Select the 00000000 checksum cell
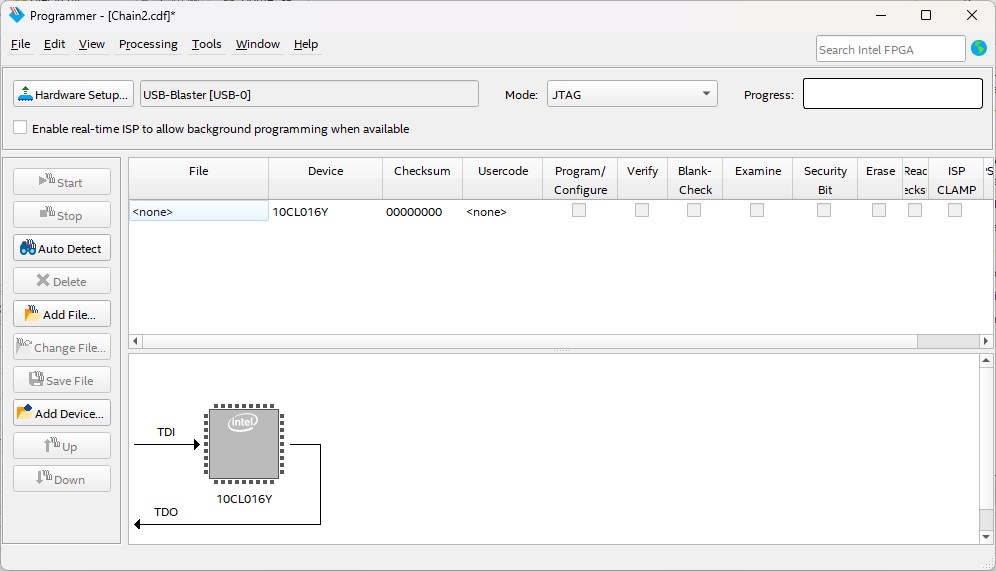Image resolution: width=996 pixels, height=571 pixels. coord(422,211)
